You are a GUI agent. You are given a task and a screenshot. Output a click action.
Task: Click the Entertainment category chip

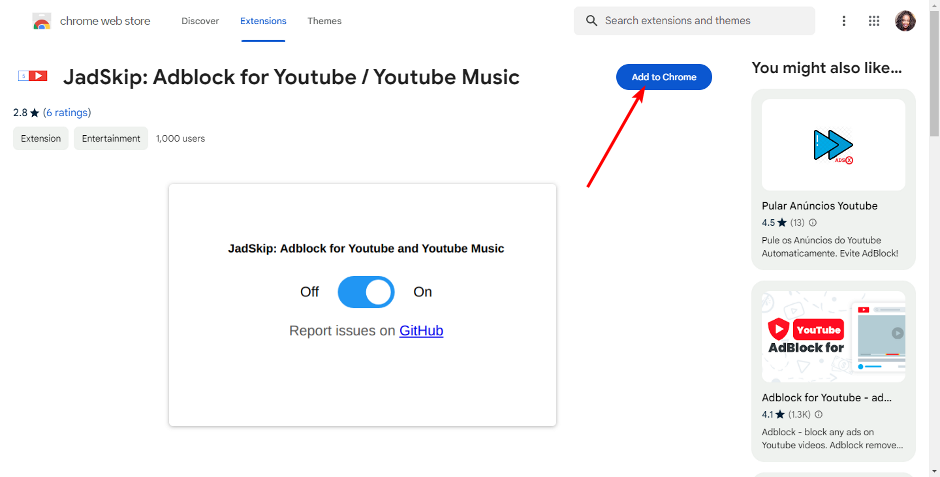111,138
